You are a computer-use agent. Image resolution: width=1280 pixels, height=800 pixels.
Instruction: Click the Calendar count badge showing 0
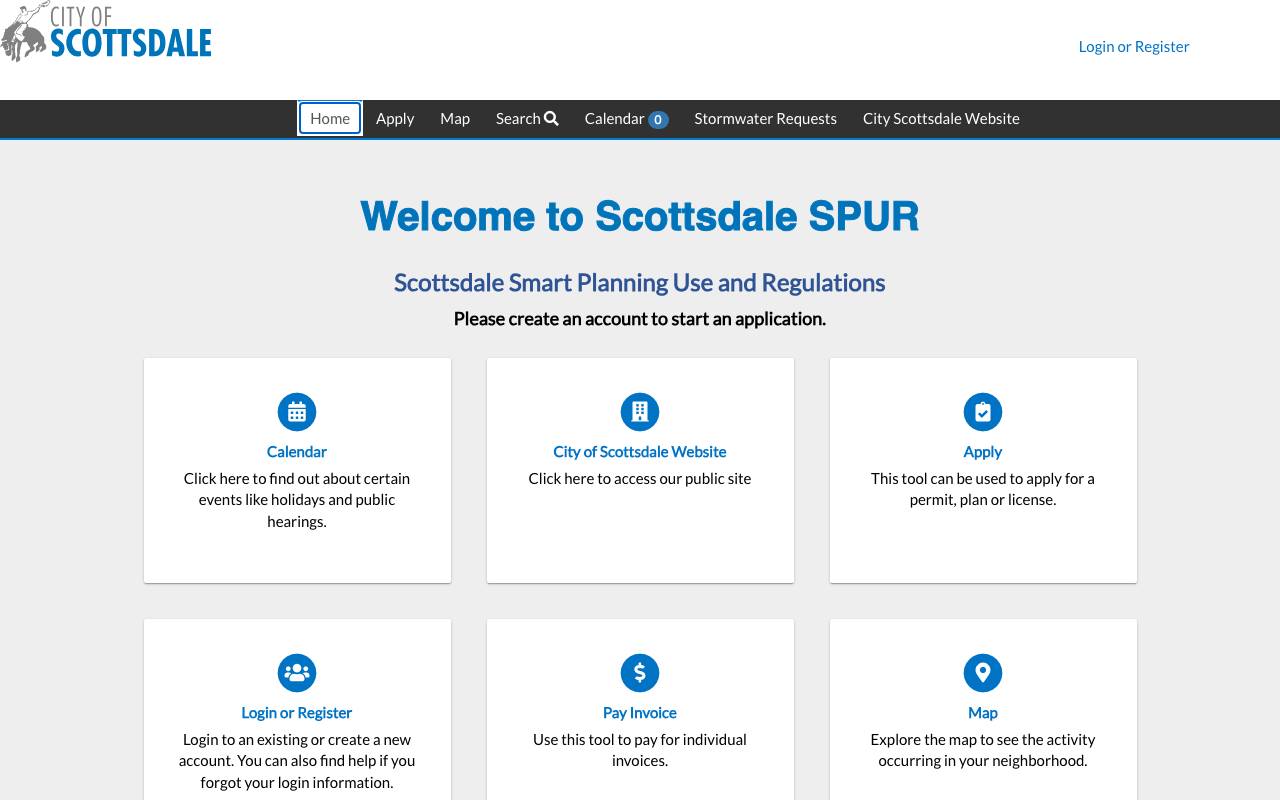[x=658, y=120]
